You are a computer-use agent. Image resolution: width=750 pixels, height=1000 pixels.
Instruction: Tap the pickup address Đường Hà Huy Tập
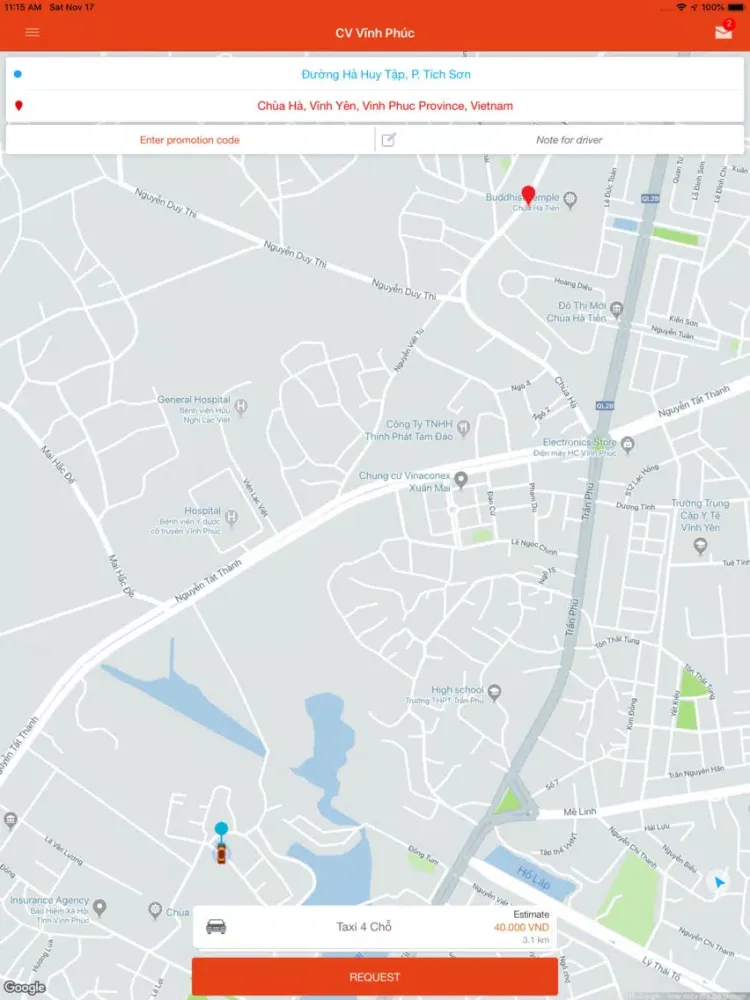coord(386,74)
